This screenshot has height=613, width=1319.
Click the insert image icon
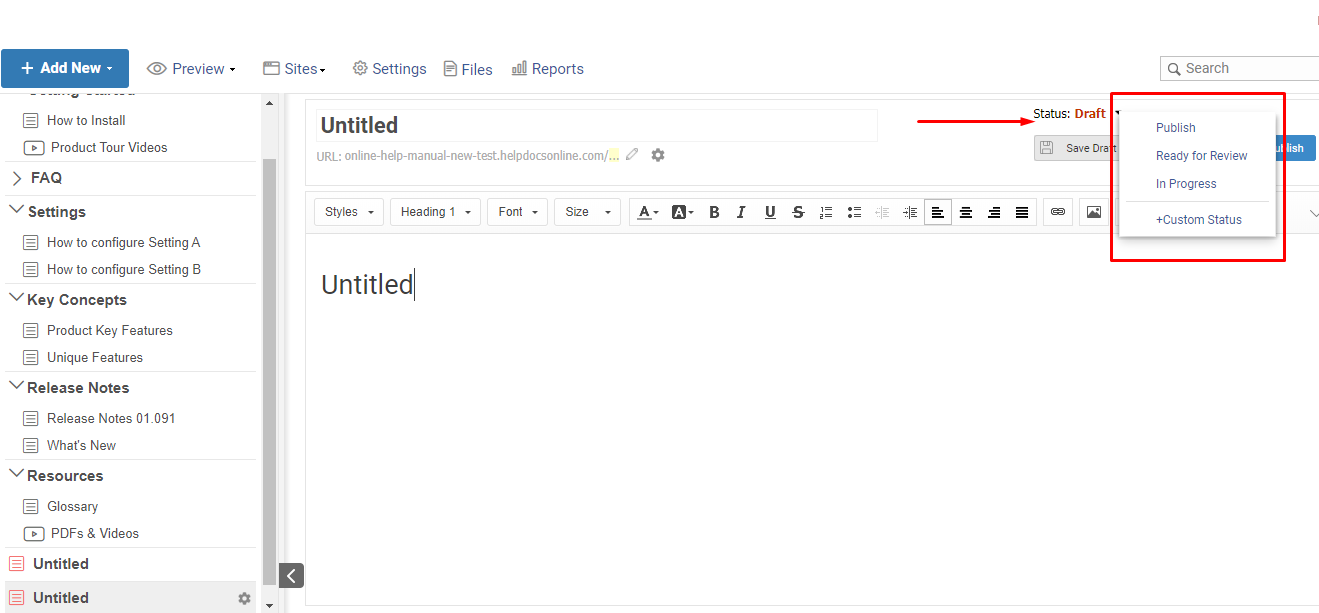click(x=1093, y=212)
